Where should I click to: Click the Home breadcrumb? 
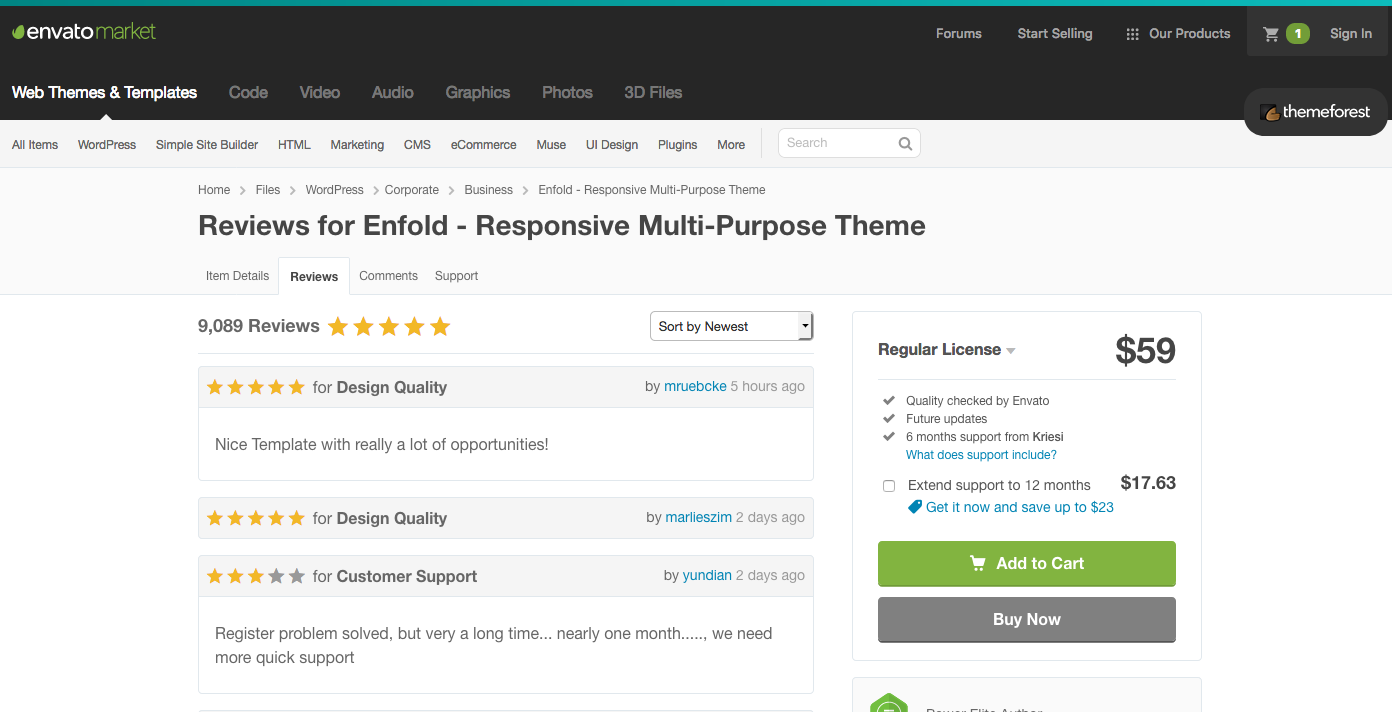pyautogui.click(x=214, y=190)
